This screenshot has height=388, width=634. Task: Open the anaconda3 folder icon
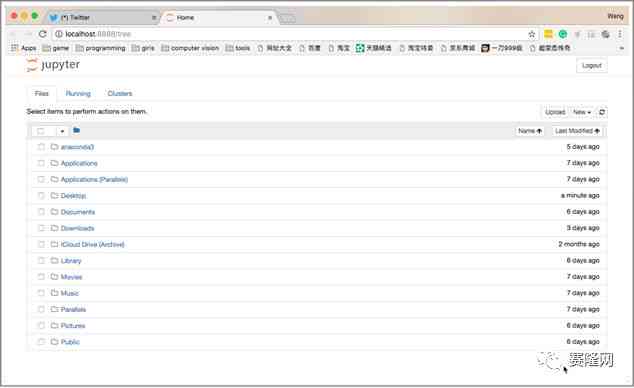click(x=55, y=147)
